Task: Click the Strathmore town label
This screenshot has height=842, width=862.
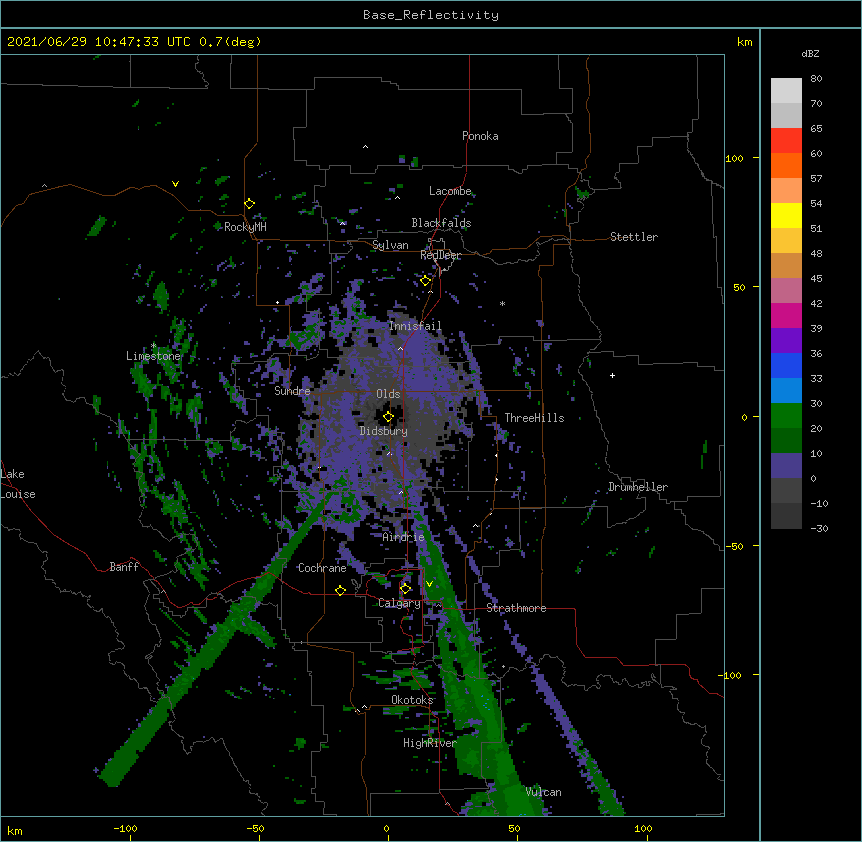Action: (516, 608)
